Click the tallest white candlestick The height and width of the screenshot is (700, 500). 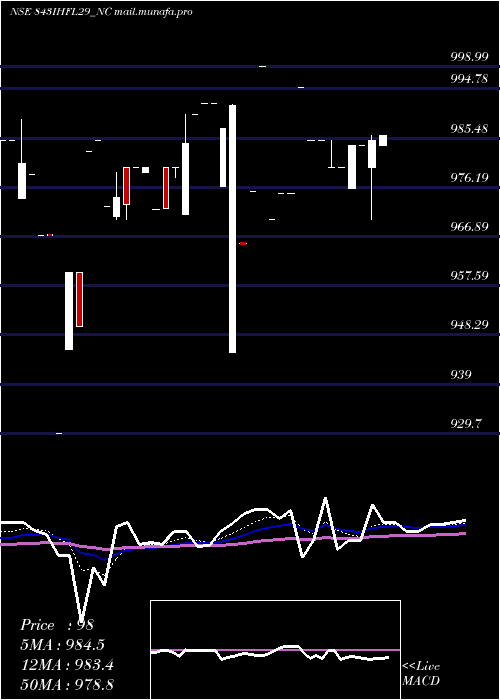233,229
